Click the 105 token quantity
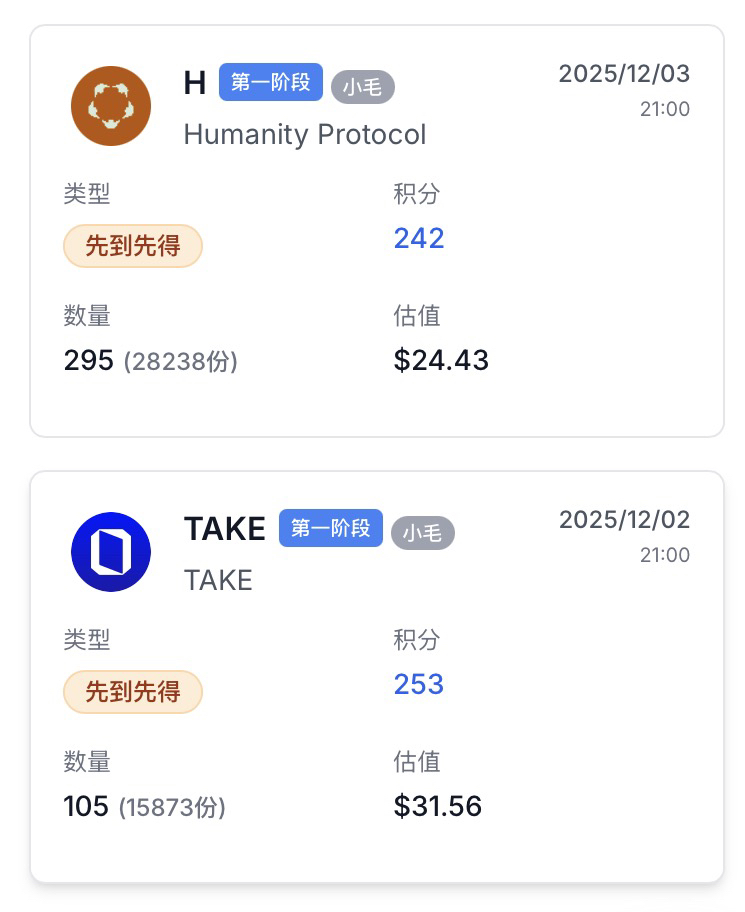The height and width of the screenshot is (912, 745). click(86, 806)
